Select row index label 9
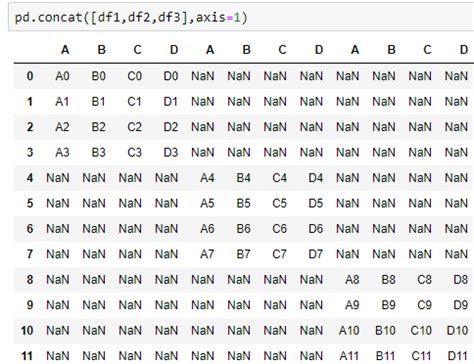 (30, 305)
